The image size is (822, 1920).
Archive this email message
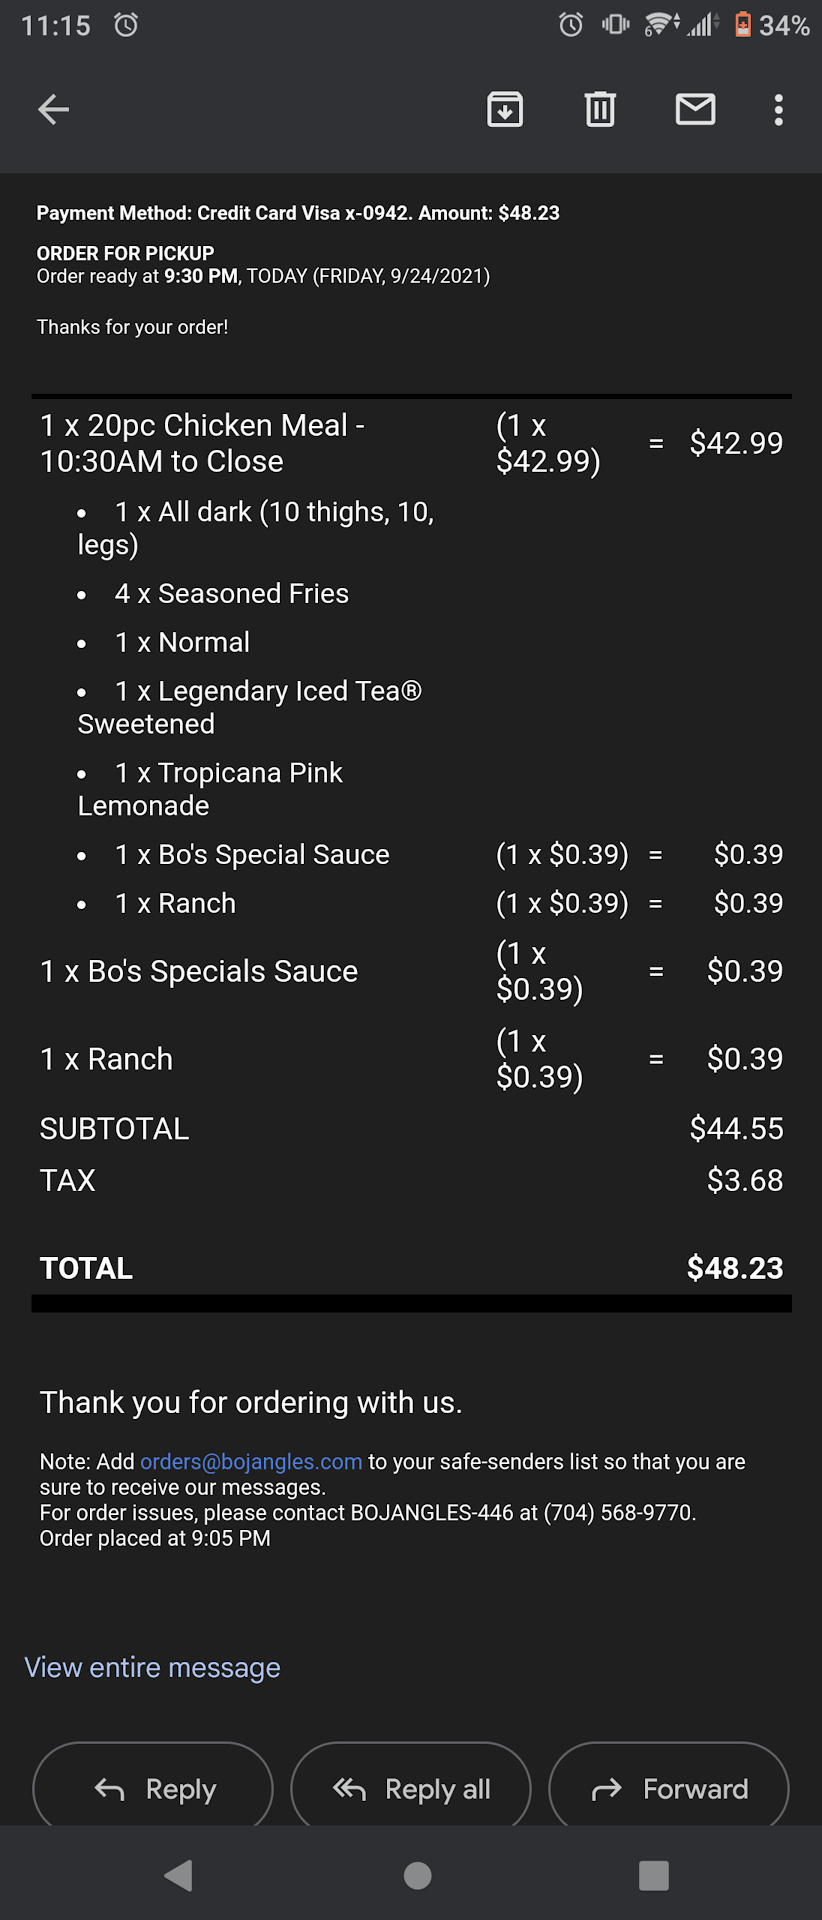(x=505, y=109)
